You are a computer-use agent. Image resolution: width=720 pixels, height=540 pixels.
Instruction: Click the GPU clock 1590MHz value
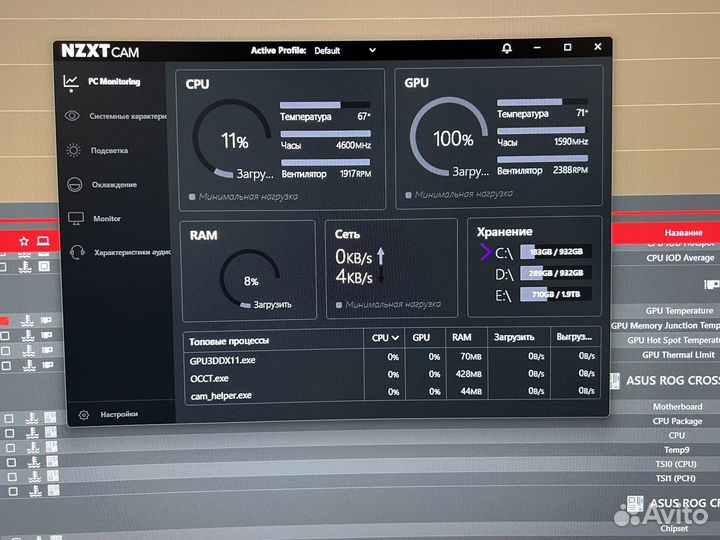(x=571, y=142)
